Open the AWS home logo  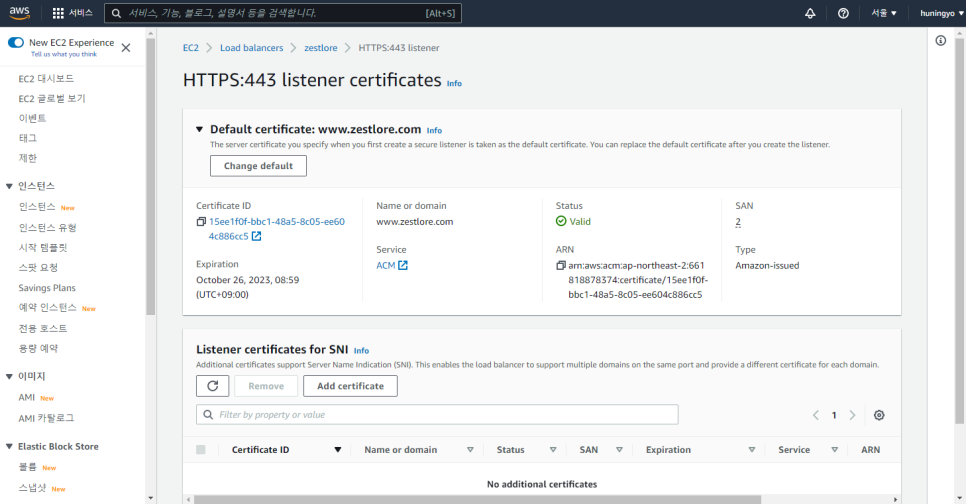[20, 13]
